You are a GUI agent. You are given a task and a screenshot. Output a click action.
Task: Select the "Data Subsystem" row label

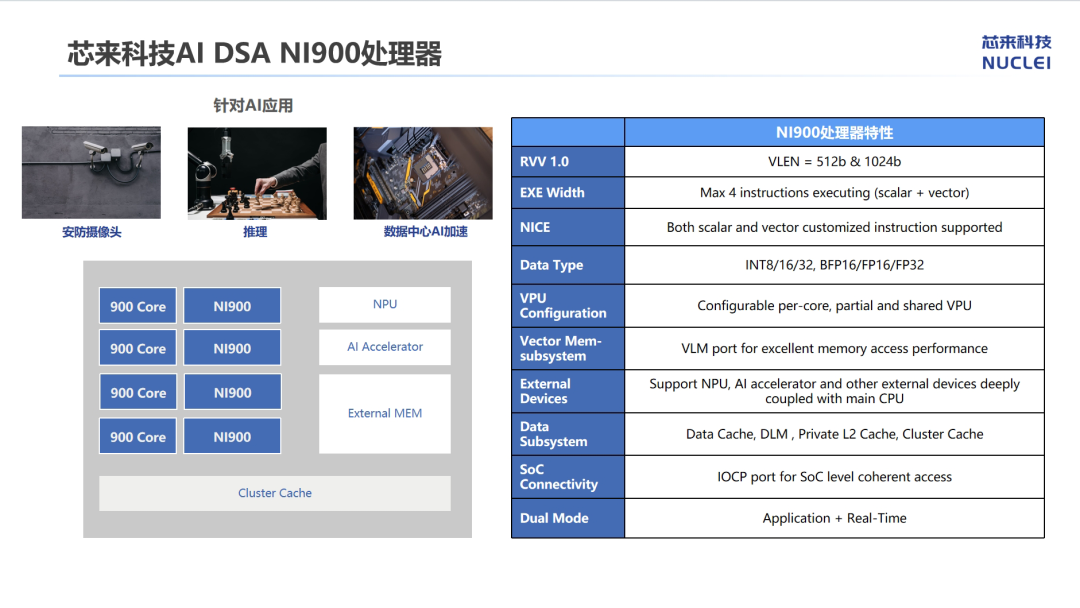pyautogui.click(x=568, y=434)
